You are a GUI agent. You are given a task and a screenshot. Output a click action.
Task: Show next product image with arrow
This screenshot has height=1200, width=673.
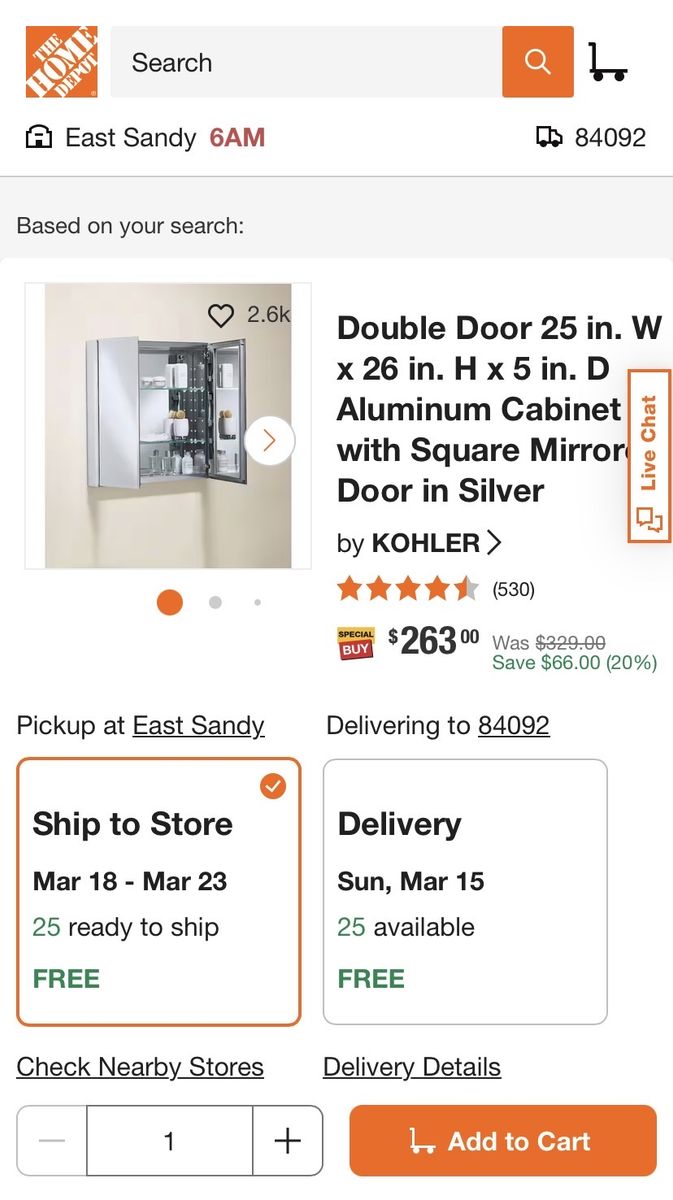pos(268,441)
